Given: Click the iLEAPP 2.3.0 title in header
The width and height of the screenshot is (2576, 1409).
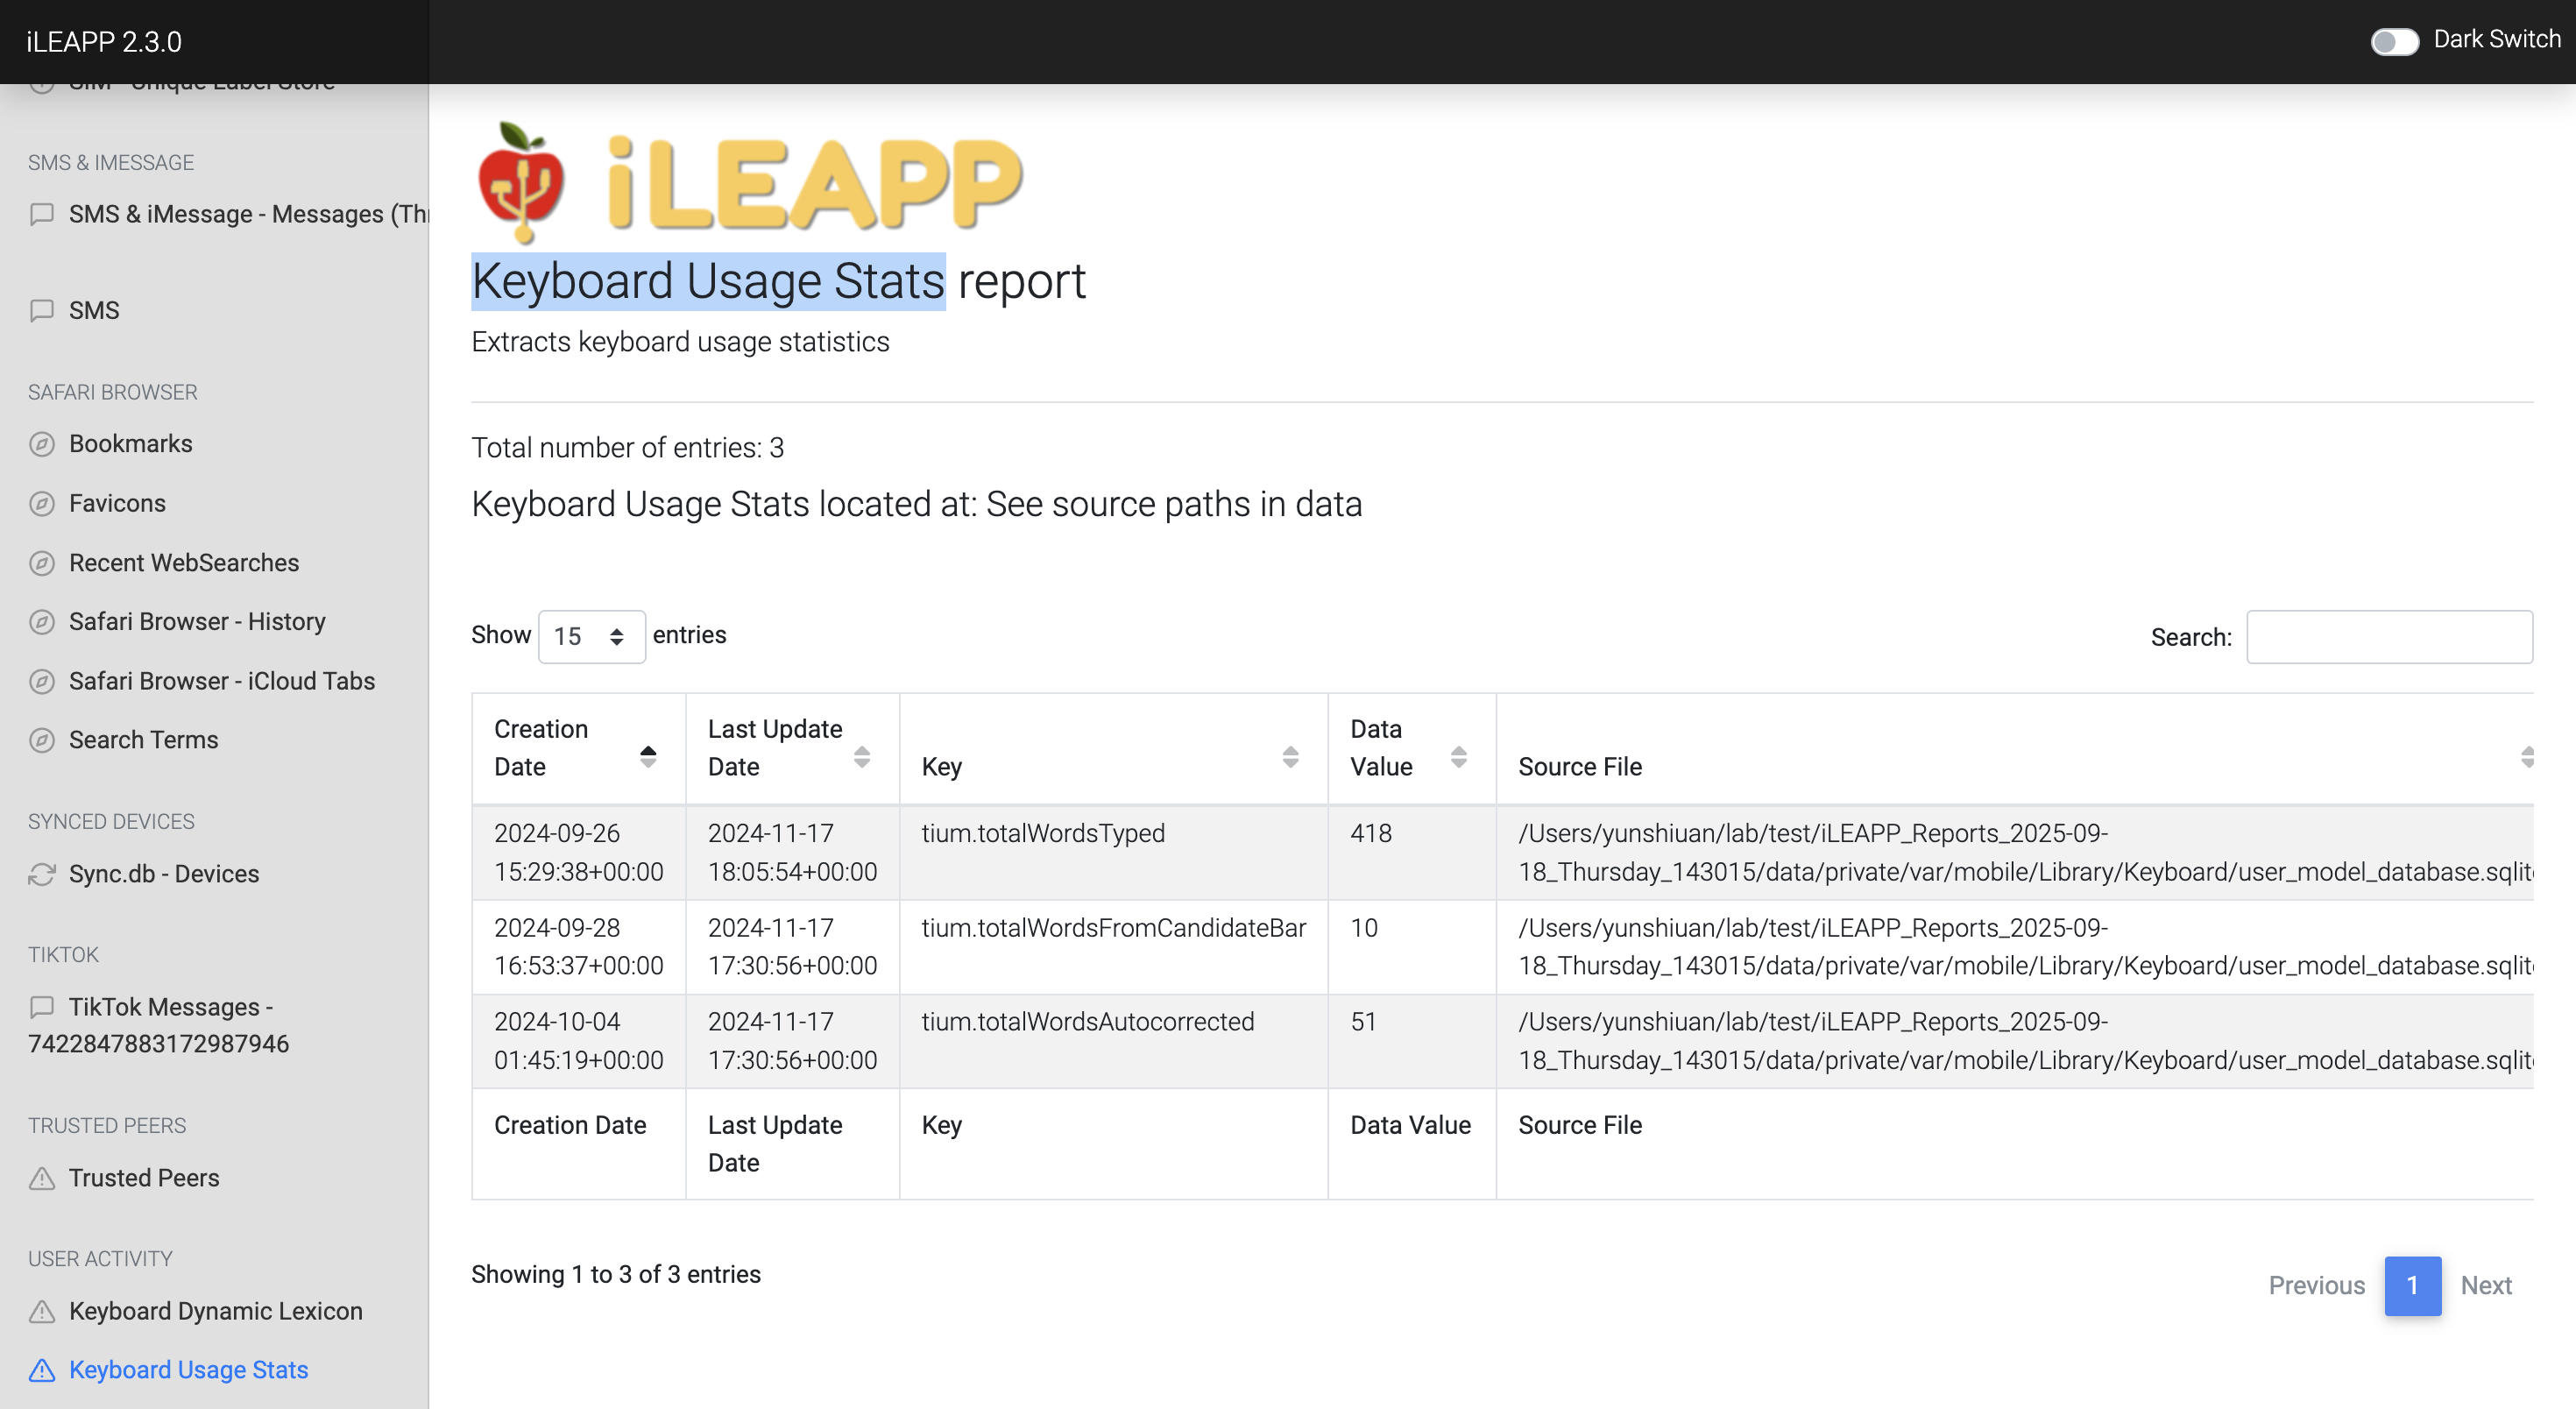Looking at the screenshot, I should pos(104,42).
